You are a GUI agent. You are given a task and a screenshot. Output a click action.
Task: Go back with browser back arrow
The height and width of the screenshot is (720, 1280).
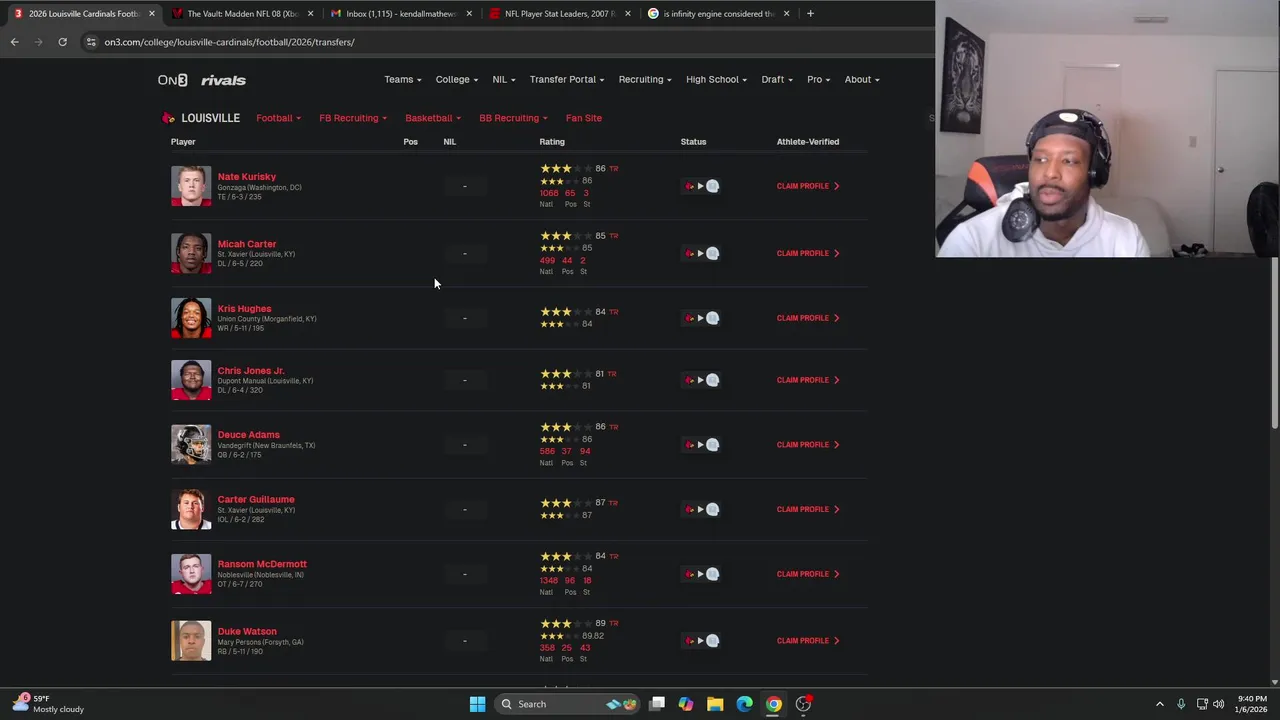(14, 42)
